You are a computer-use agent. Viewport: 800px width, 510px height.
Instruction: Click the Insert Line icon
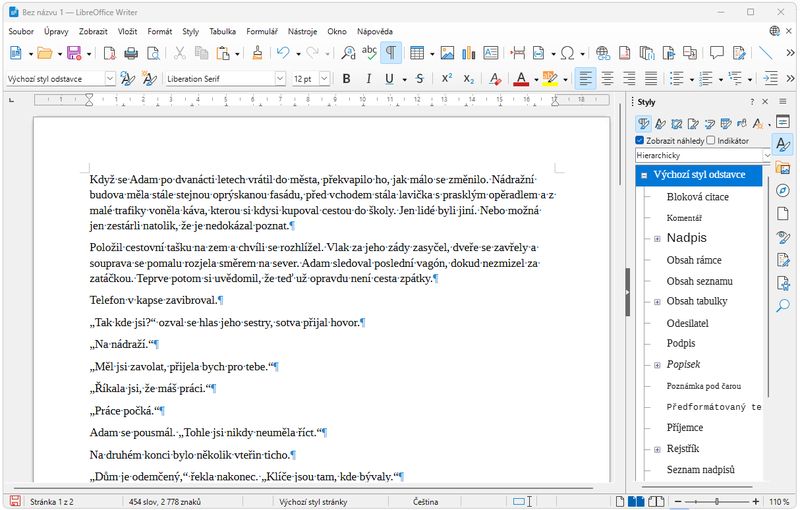point(766,53)
